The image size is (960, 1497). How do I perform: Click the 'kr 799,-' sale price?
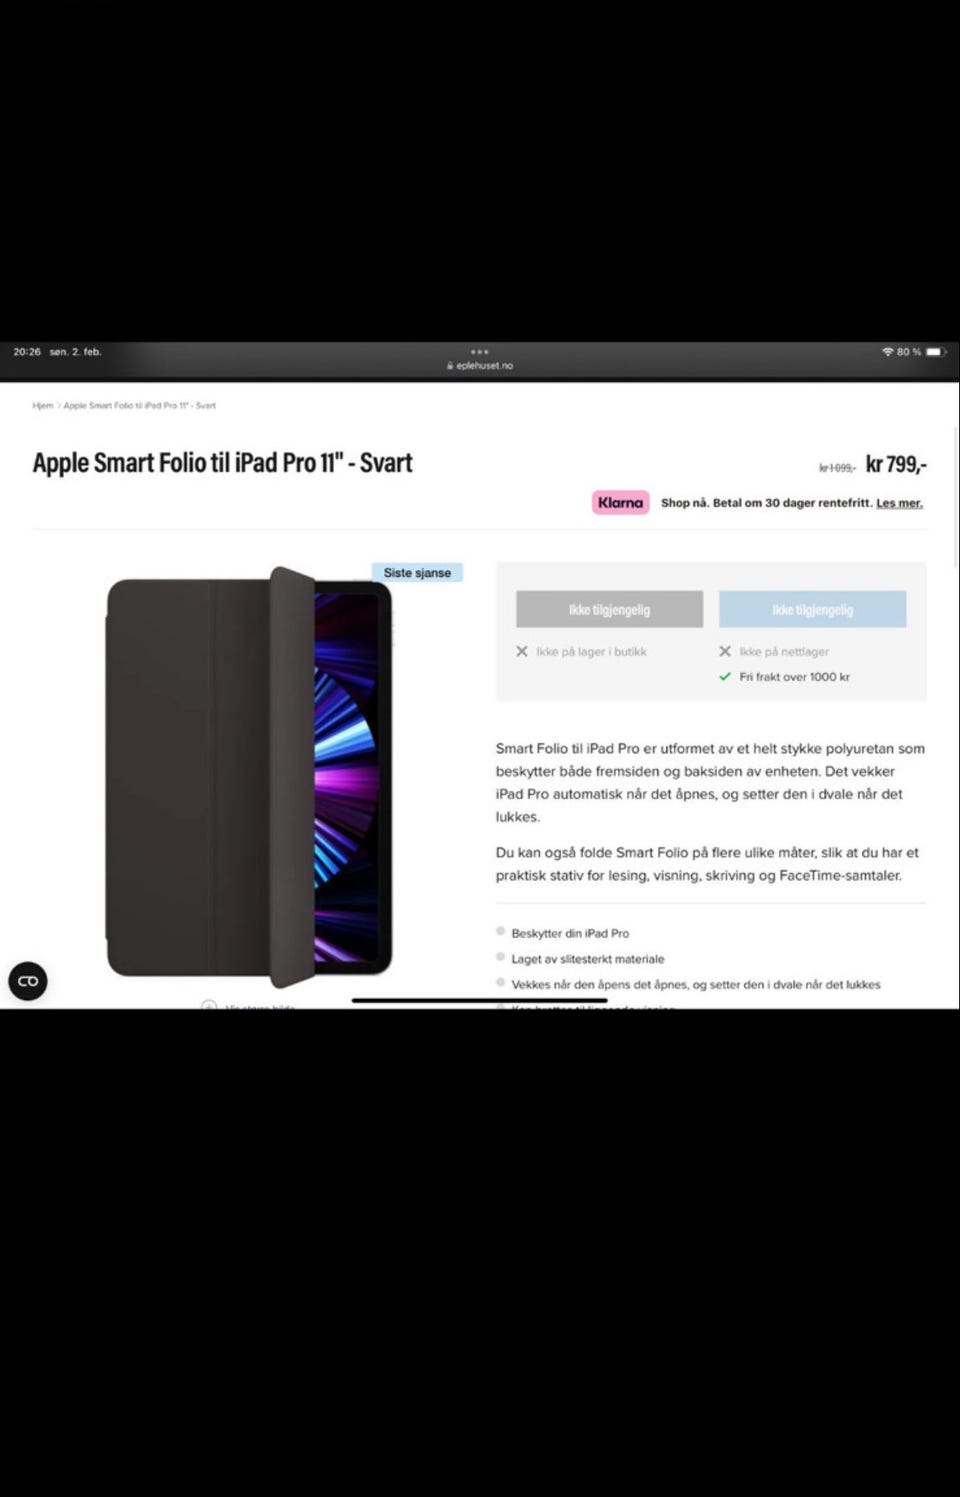click(x=896, y=464)
